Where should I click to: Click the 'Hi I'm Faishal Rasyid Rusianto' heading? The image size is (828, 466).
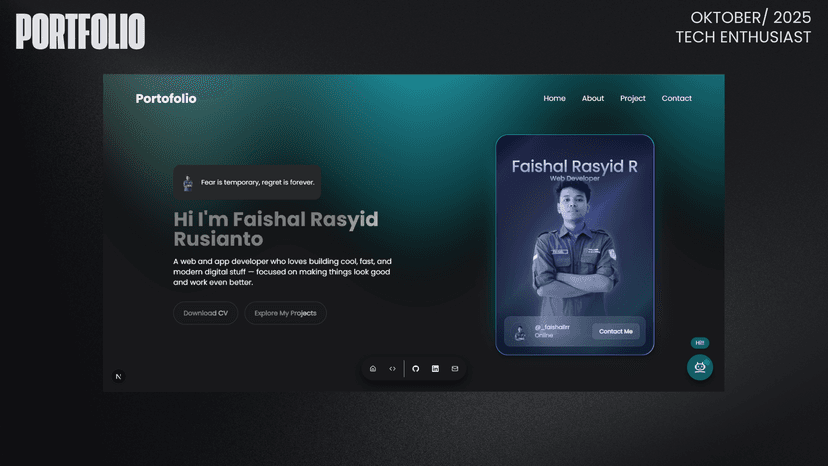point(276,229)
